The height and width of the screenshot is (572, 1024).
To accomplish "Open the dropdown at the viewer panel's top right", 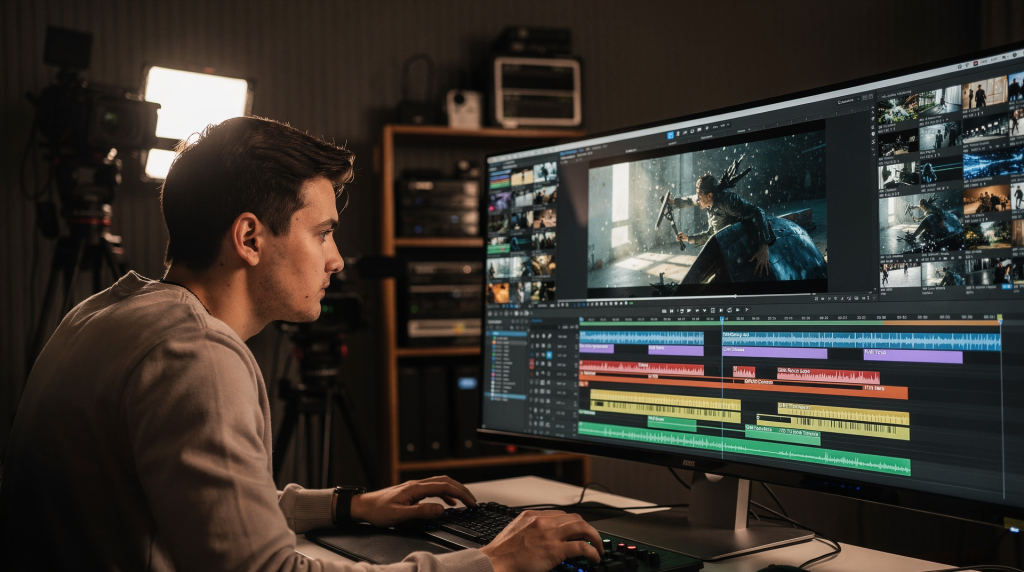I will pos(849,100).
